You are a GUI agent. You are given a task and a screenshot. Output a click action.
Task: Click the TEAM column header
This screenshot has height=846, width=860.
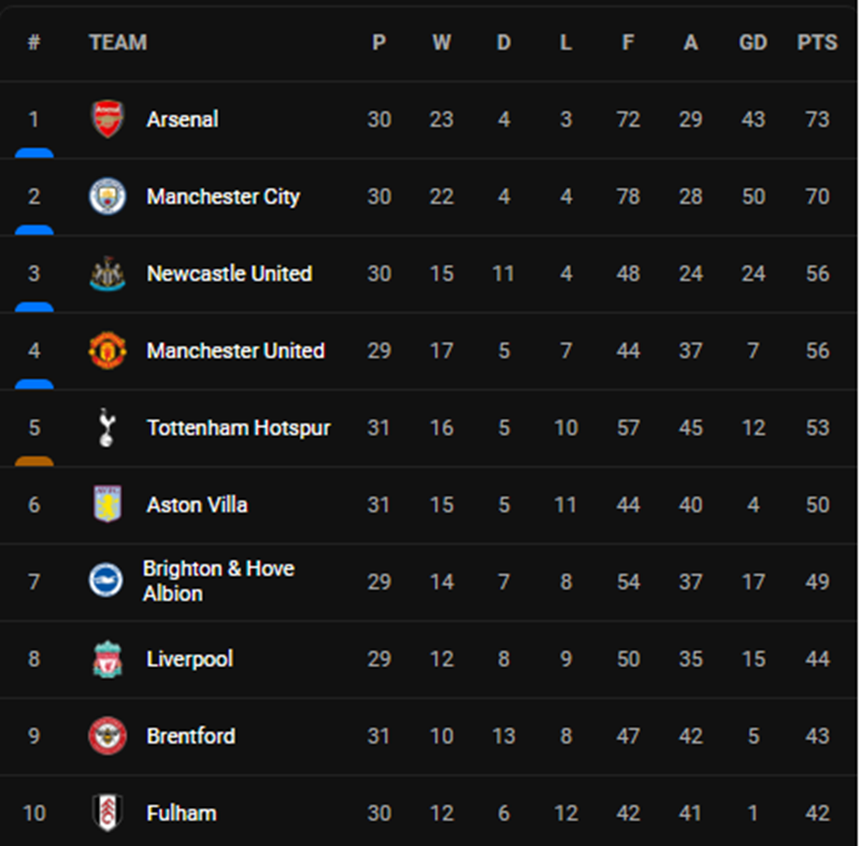[118, 42]
